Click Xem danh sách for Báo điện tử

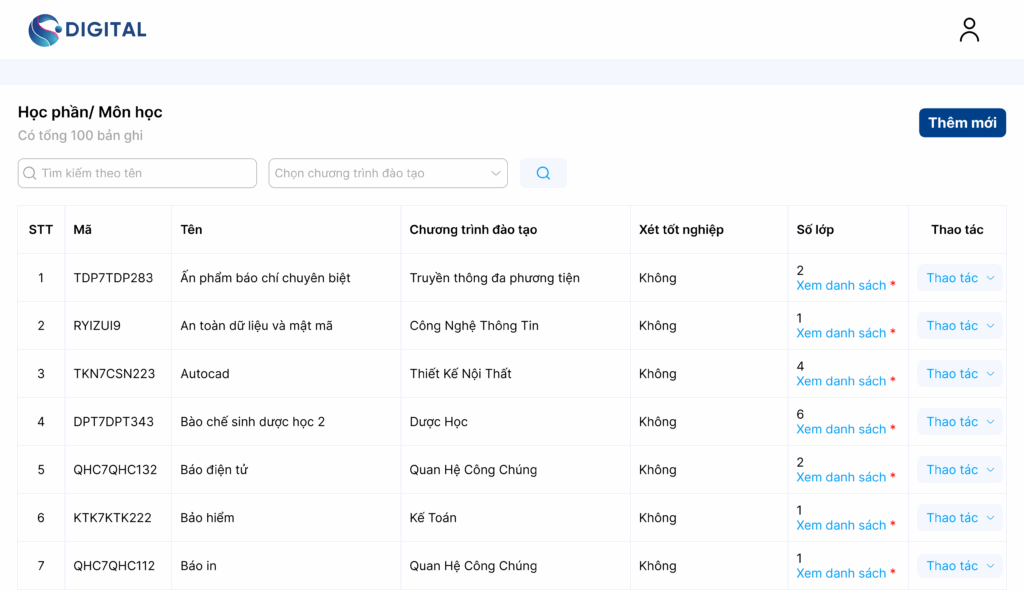click(841, 478)
